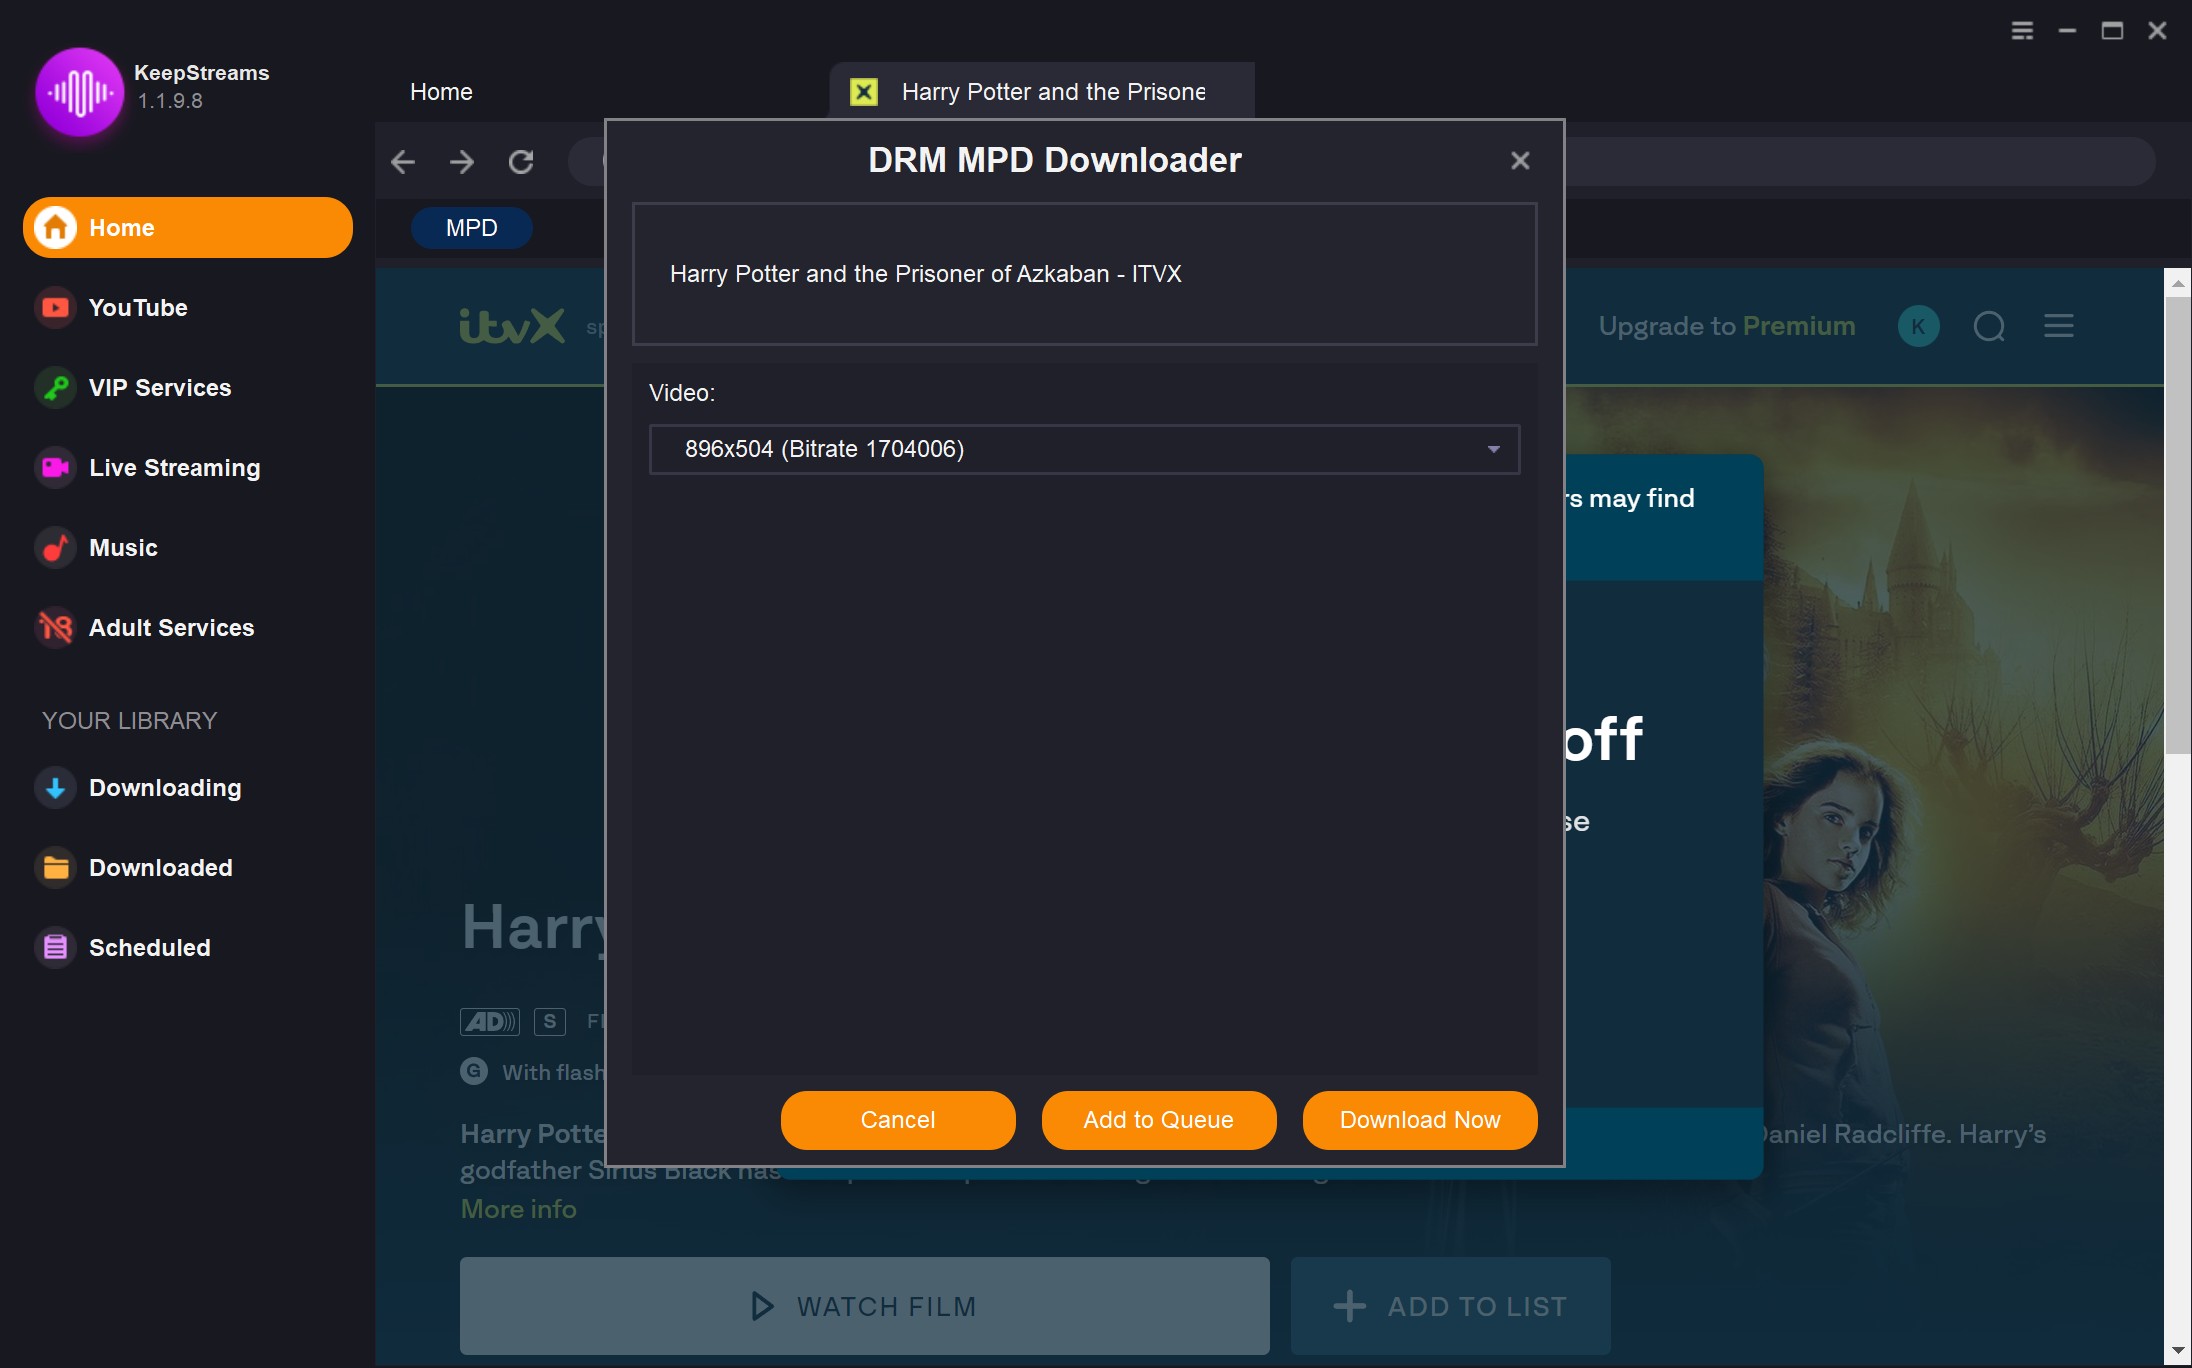Open Adult Services in the sidebar
The width and height of the screenshot is (2192, 1368).
click(x=171, y=628)
